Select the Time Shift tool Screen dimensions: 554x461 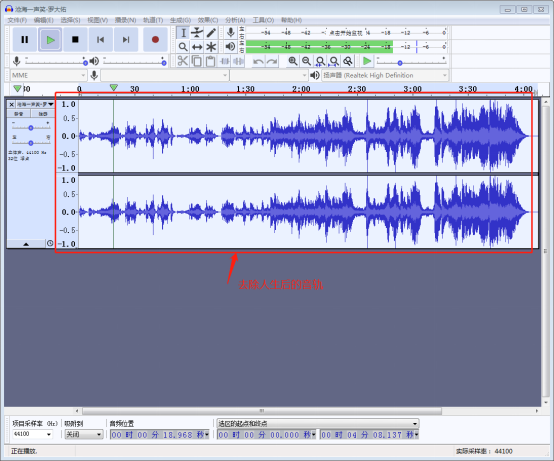click(x=197, y=47)
